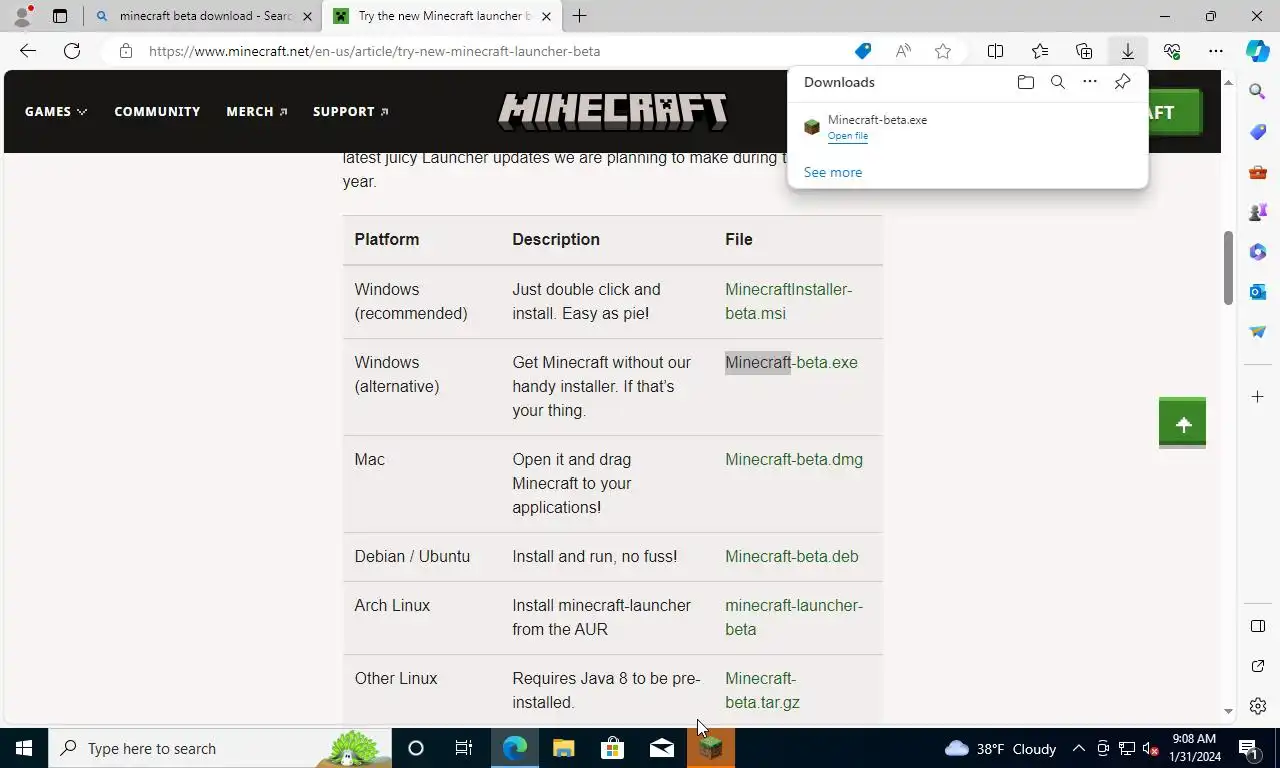Open Windows Start menu

pyautogui.click(x=24, y=748)
